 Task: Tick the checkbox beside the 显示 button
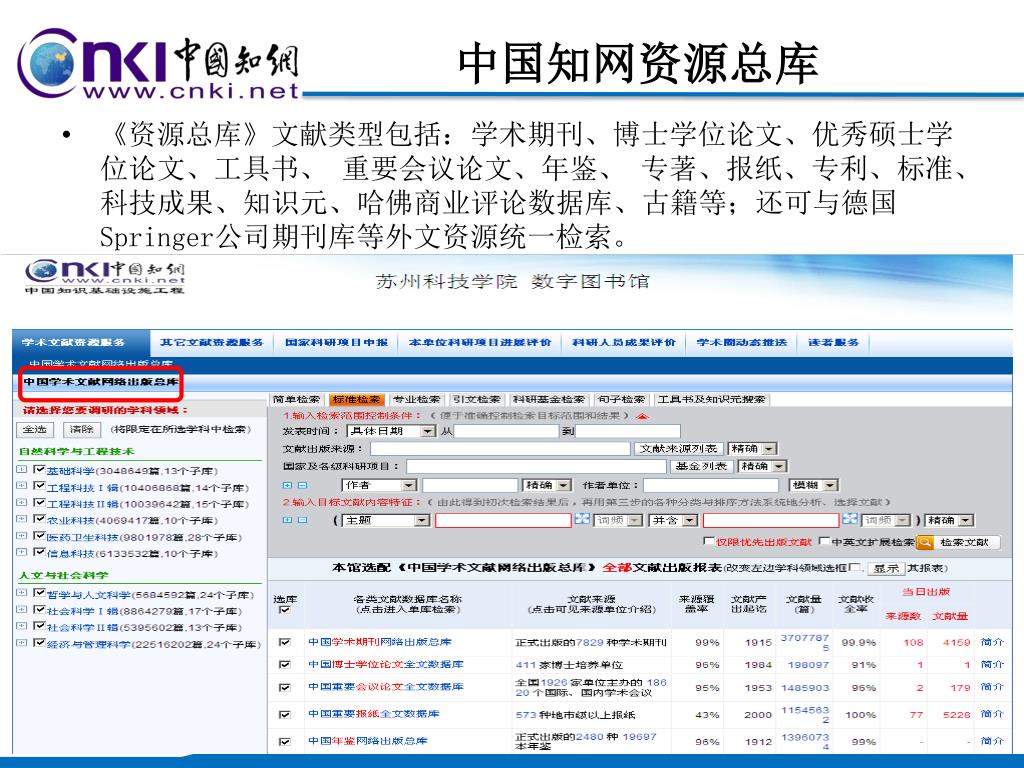tap(856, 567)
